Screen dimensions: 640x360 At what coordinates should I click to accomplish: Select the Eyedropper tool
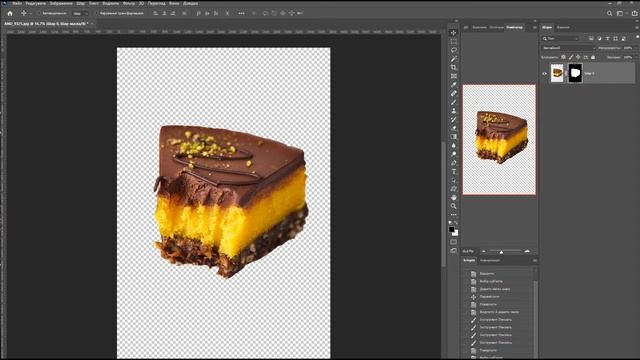pyautogui.click(x=453, y=84)
